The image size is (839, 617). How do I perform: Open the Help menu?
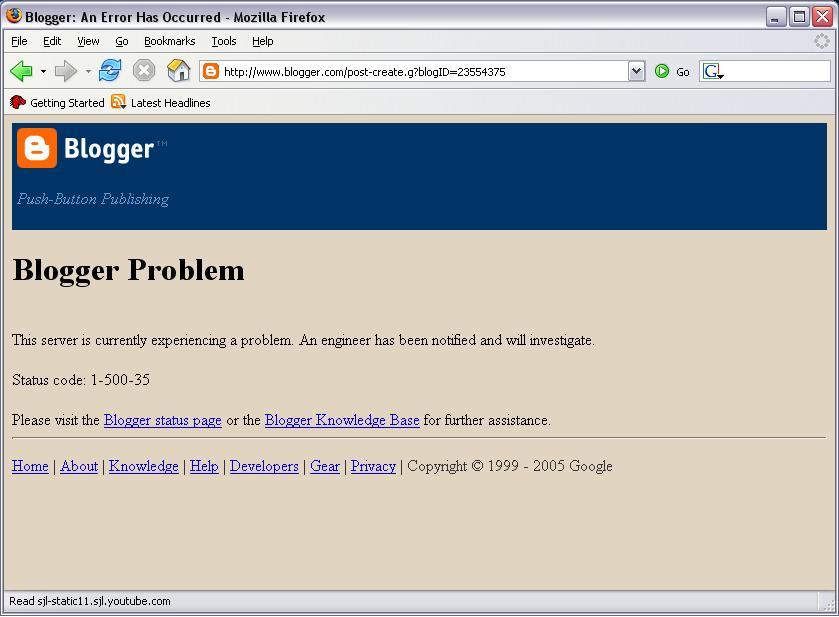263,41
